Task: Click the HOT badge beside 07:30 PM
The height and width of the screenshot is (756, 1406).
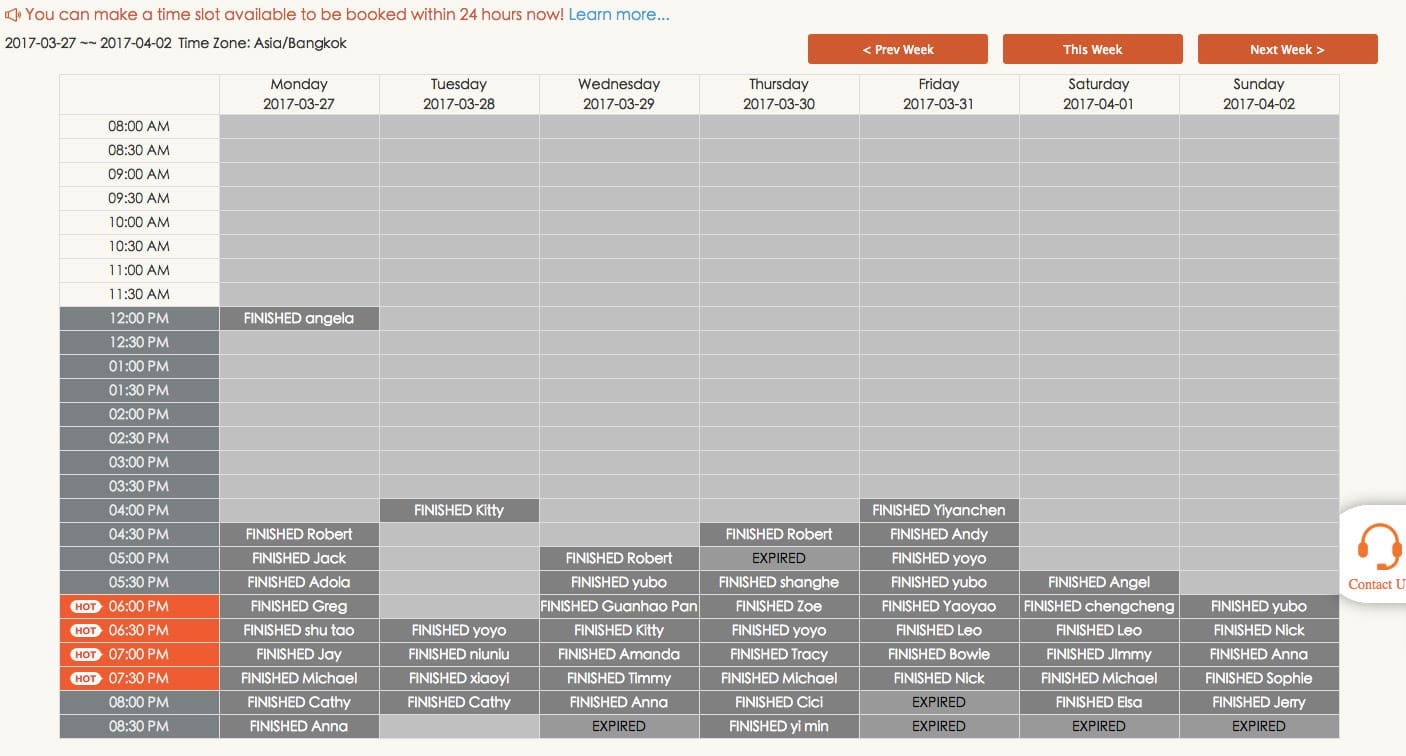Action: pyautogui.click(x=86, y=678)
